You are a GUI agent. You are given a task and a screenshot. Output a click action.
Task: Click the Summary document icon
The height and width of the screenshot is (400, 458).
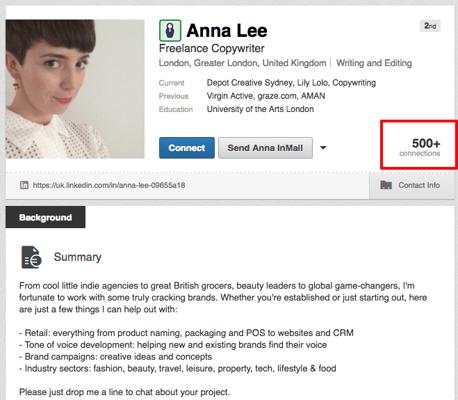[31, 257]
